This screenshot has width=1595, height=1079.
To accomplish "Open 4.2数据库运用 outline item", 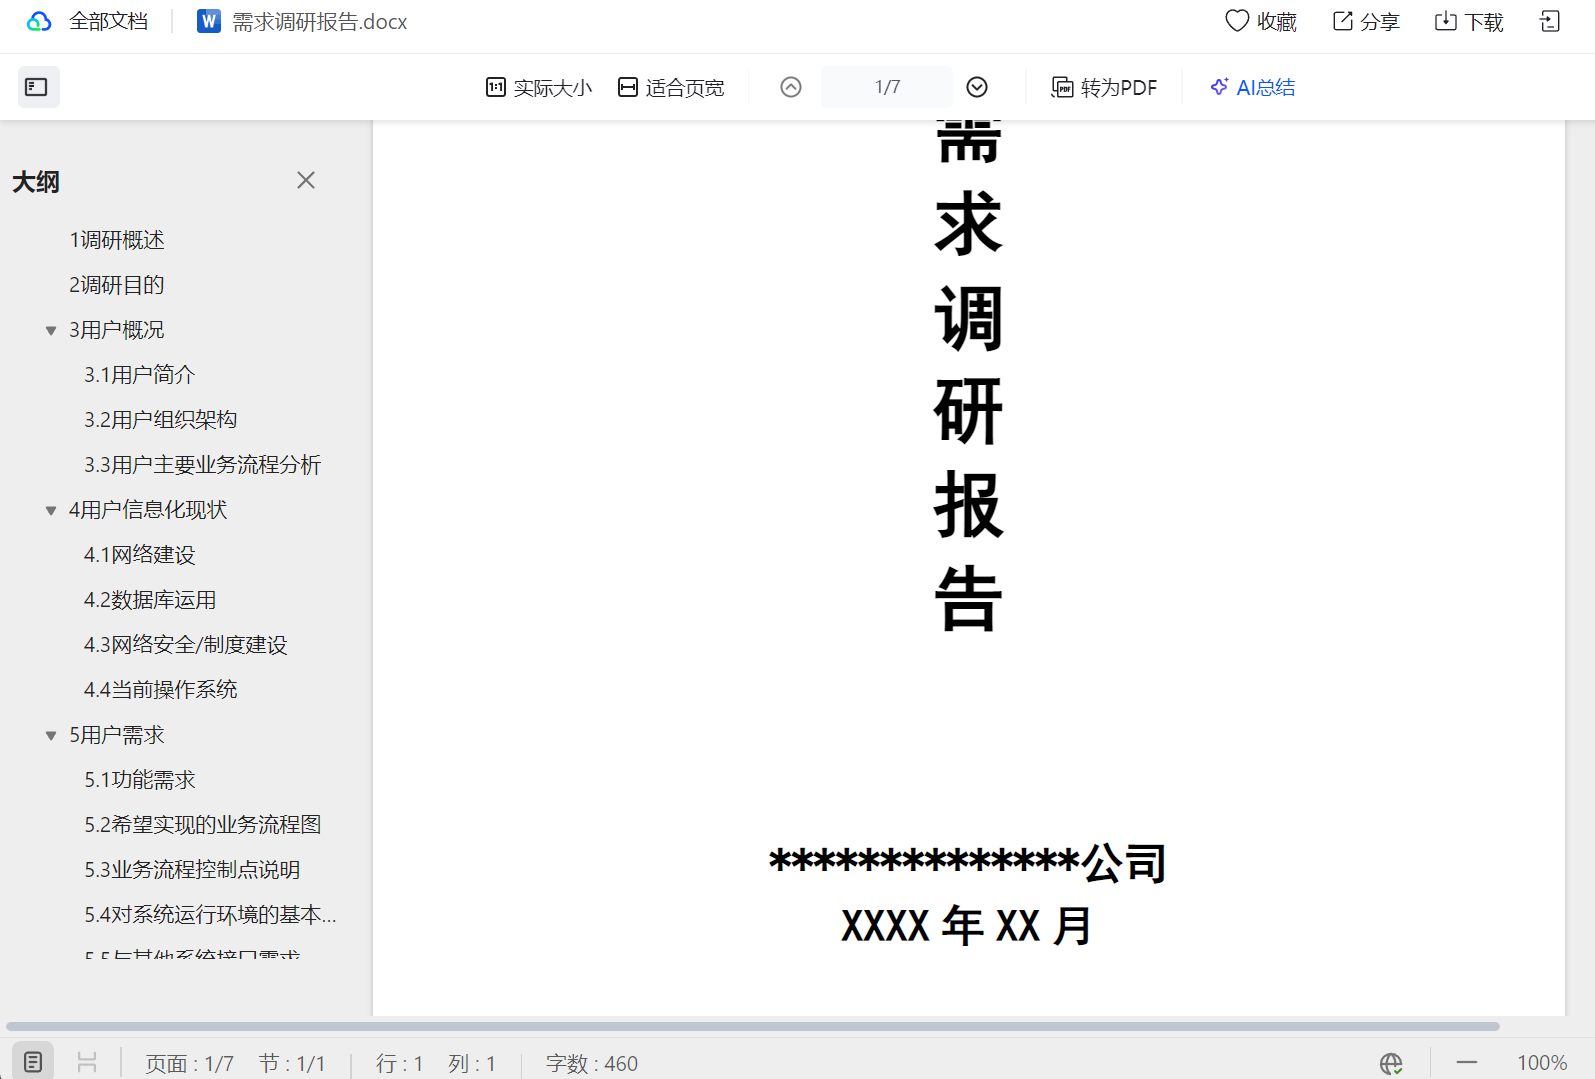I will pyautogui.click(x=150, y=600).
